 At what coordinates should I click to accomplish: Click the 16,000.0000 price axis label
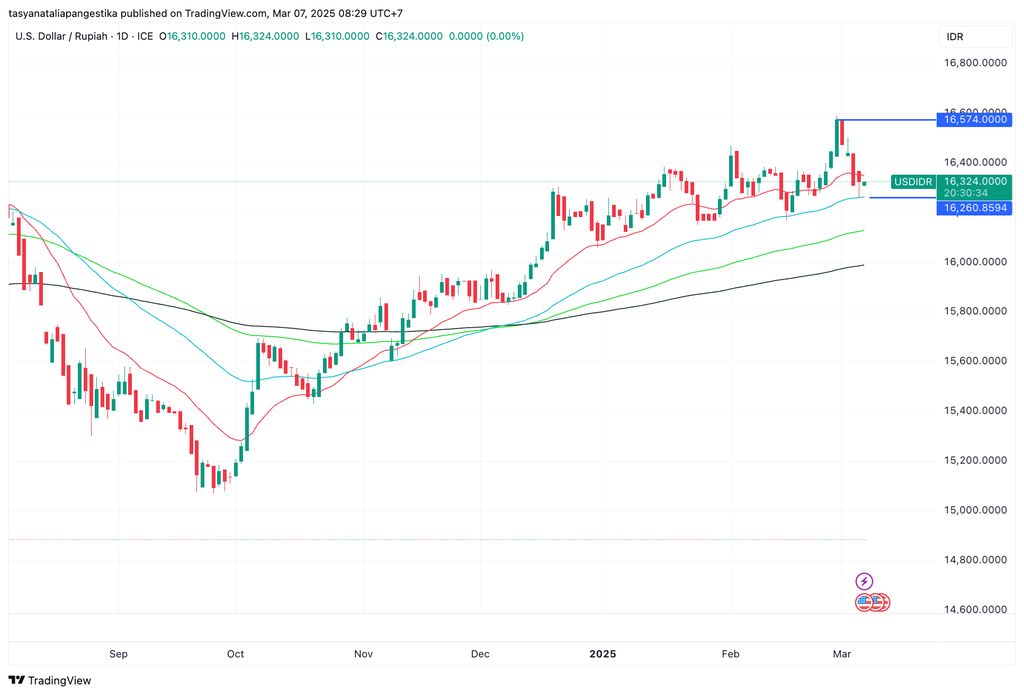click(x=975, y=261)
